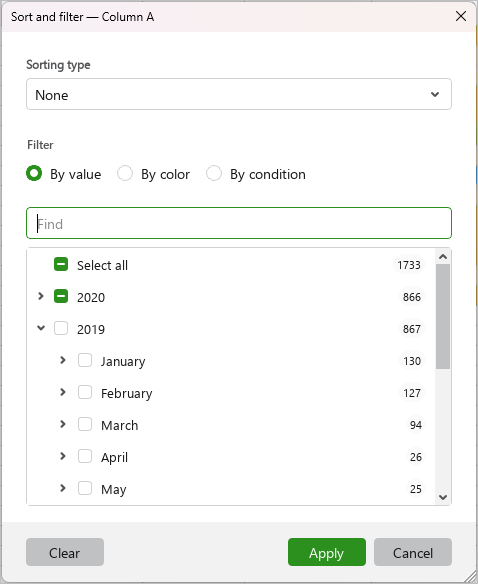Click the scrollbar up arrow in value list

coord(443,256)
